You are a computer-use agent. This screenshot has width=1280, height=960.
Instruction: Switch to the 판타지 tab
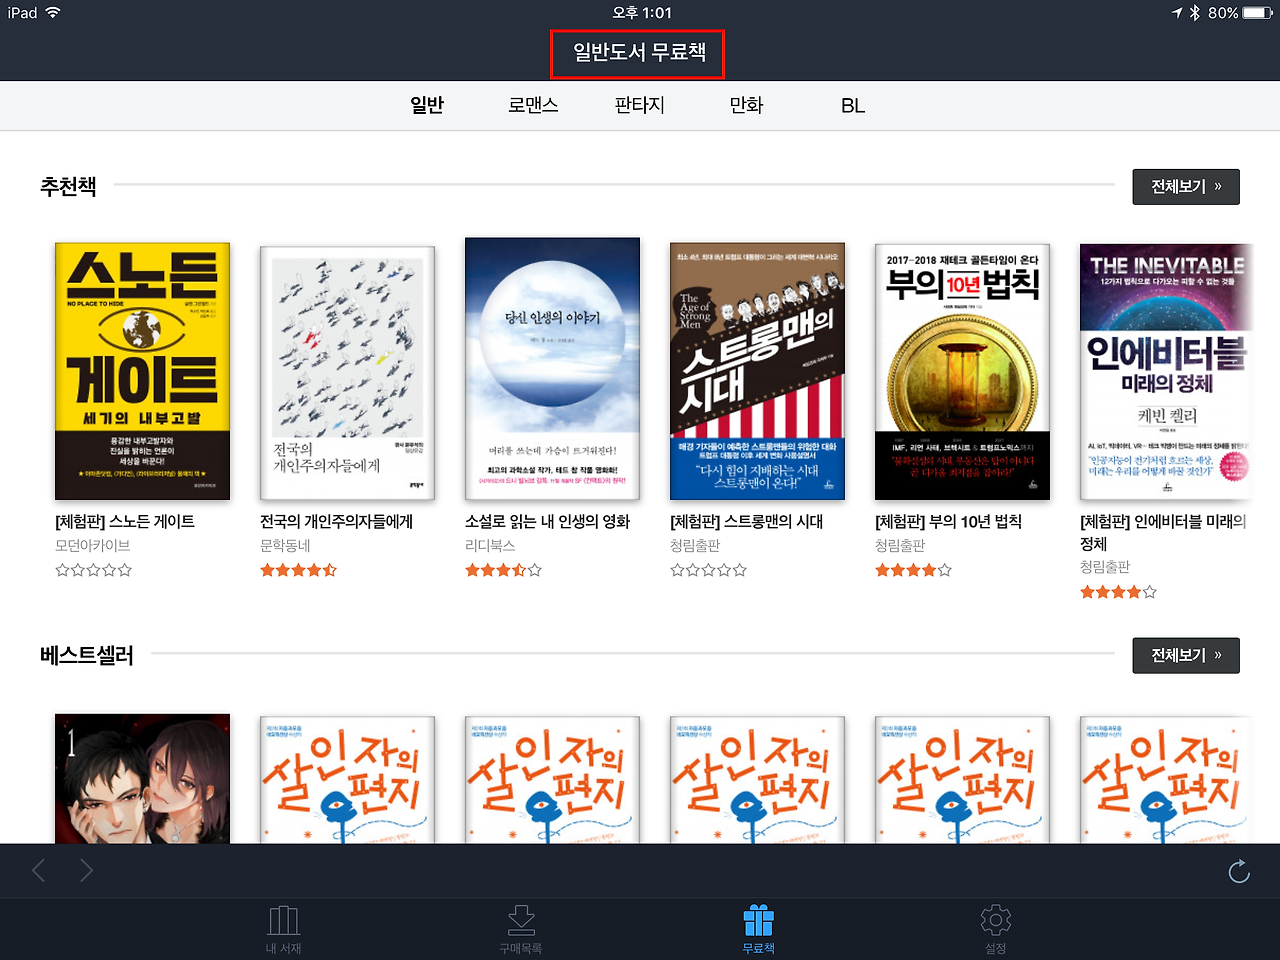639,105
